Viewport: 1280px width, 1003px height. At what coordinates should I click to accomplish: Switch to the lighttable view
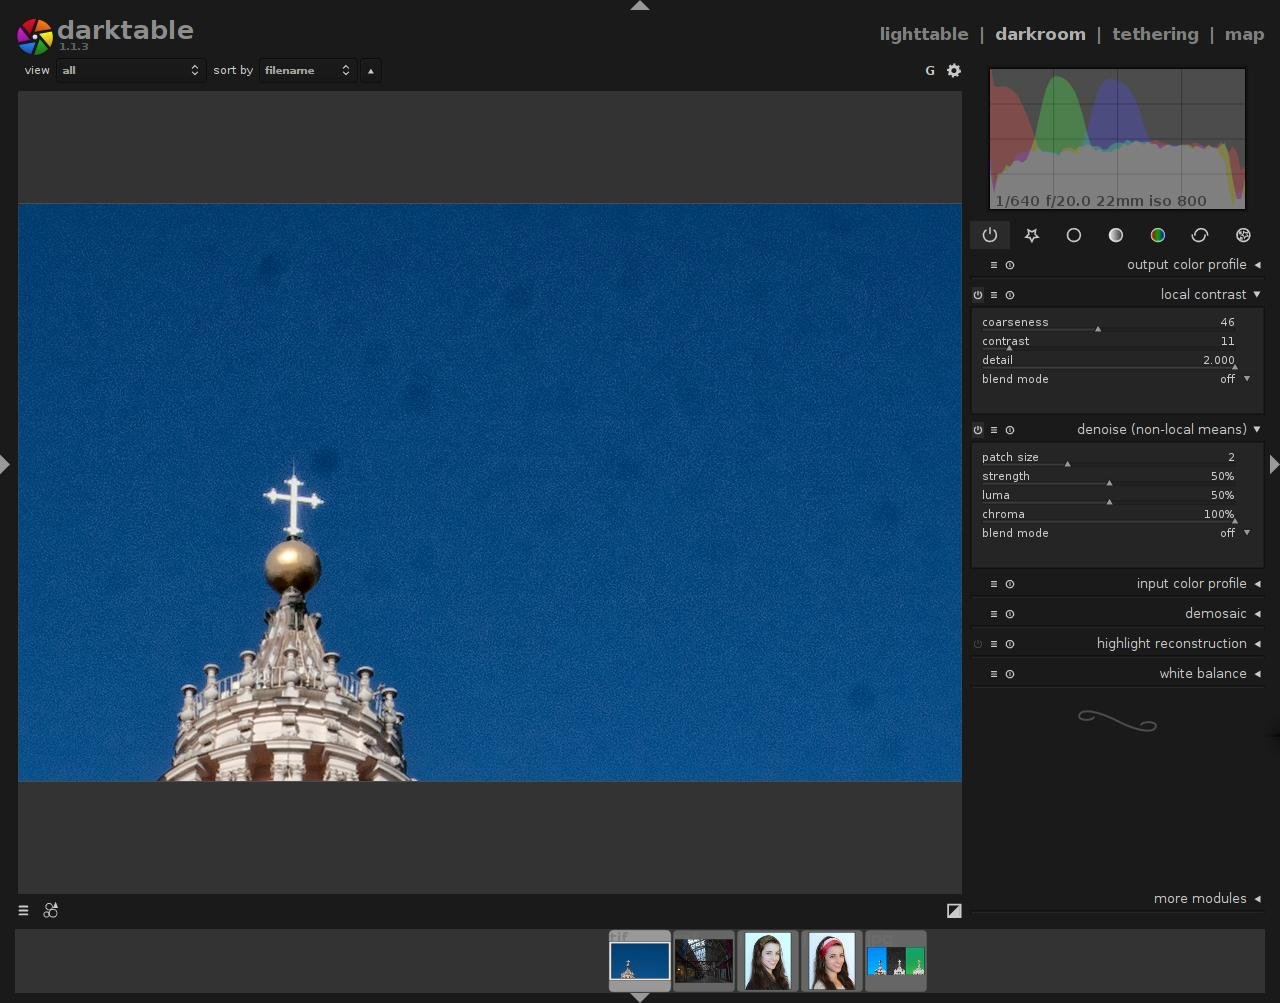point(924,34)
